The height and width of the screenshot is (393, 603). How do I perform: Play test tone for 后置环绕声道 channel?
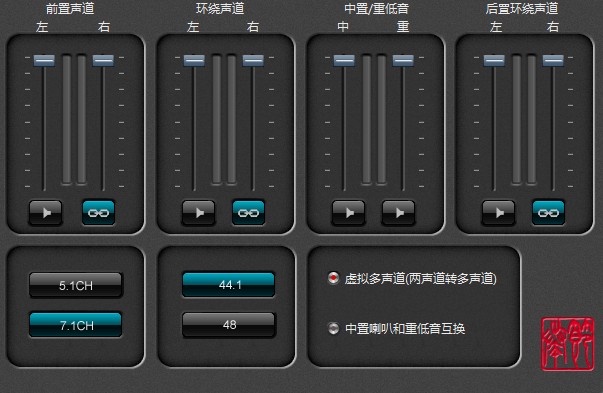[498, 212]
